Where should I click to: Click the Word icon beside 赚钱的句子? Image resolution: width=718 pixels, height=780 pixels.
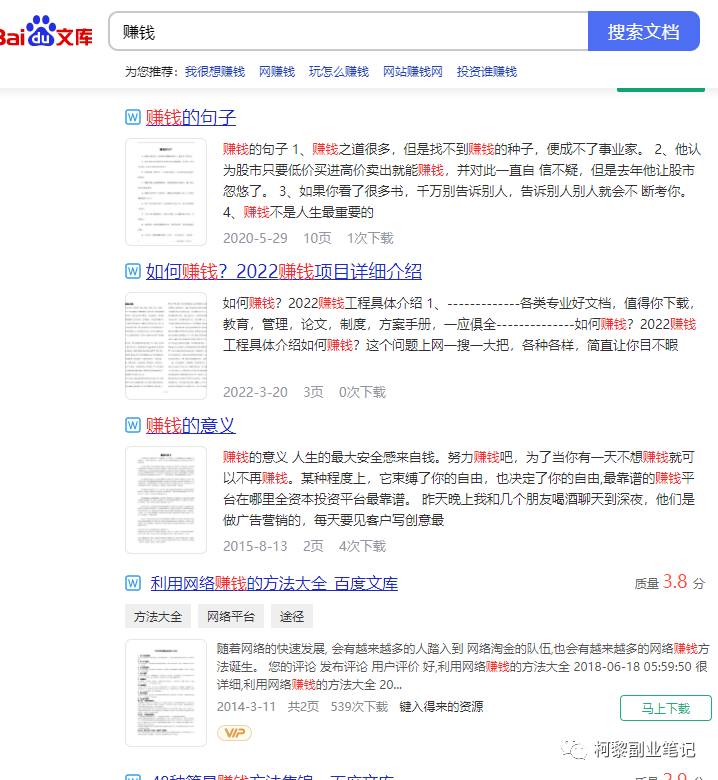[x=133, y=117]
